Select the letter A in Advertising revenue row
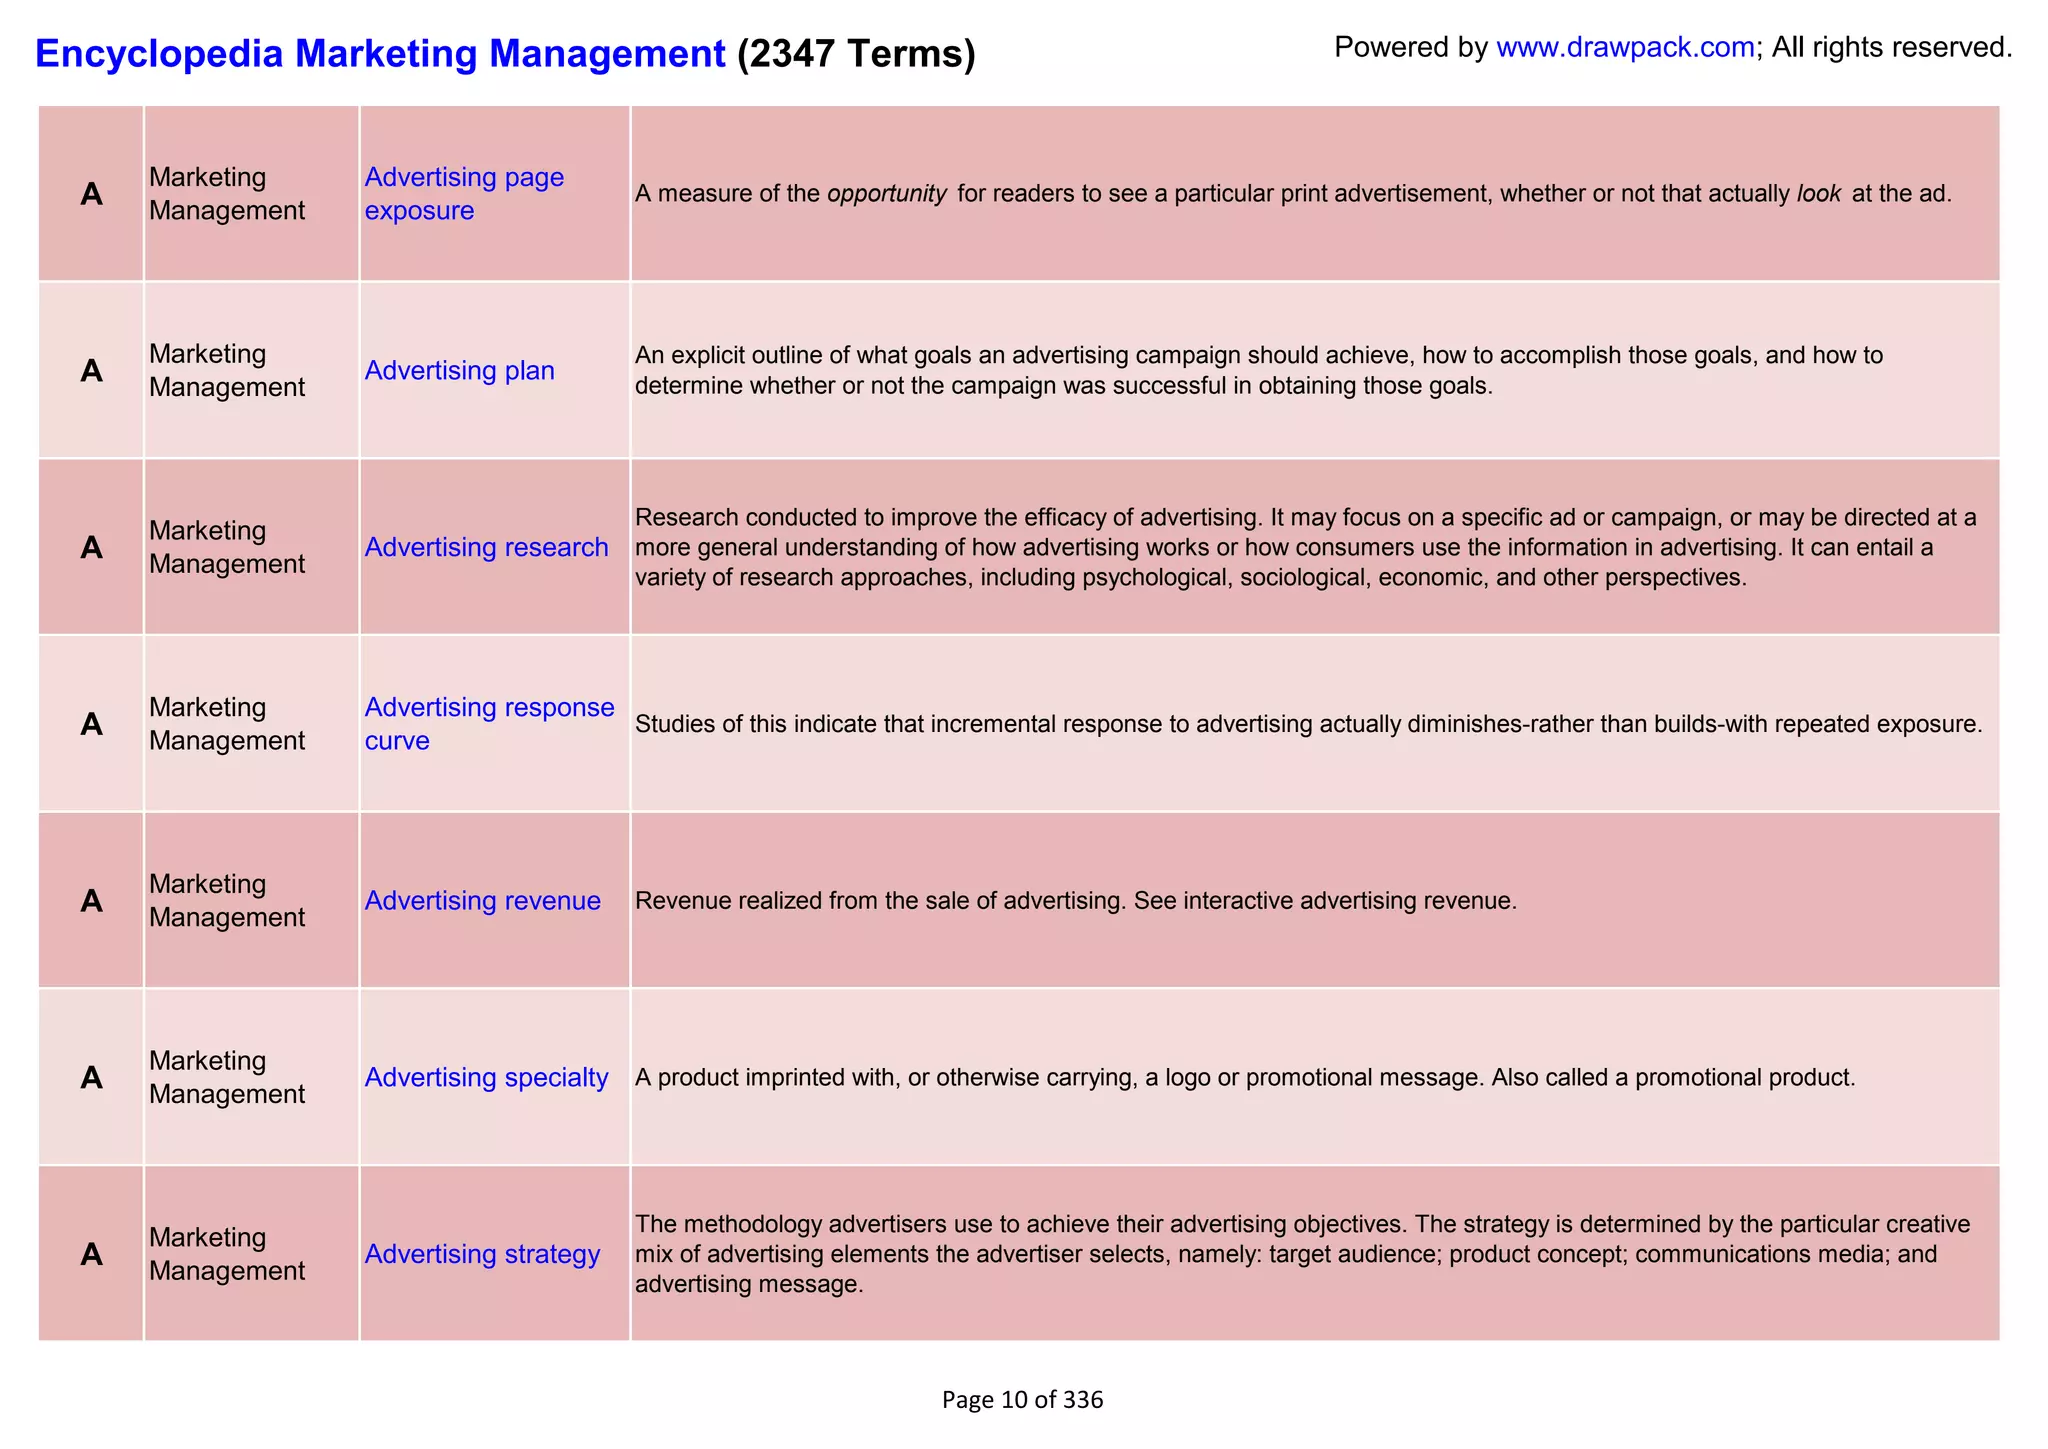 (91, 901)
